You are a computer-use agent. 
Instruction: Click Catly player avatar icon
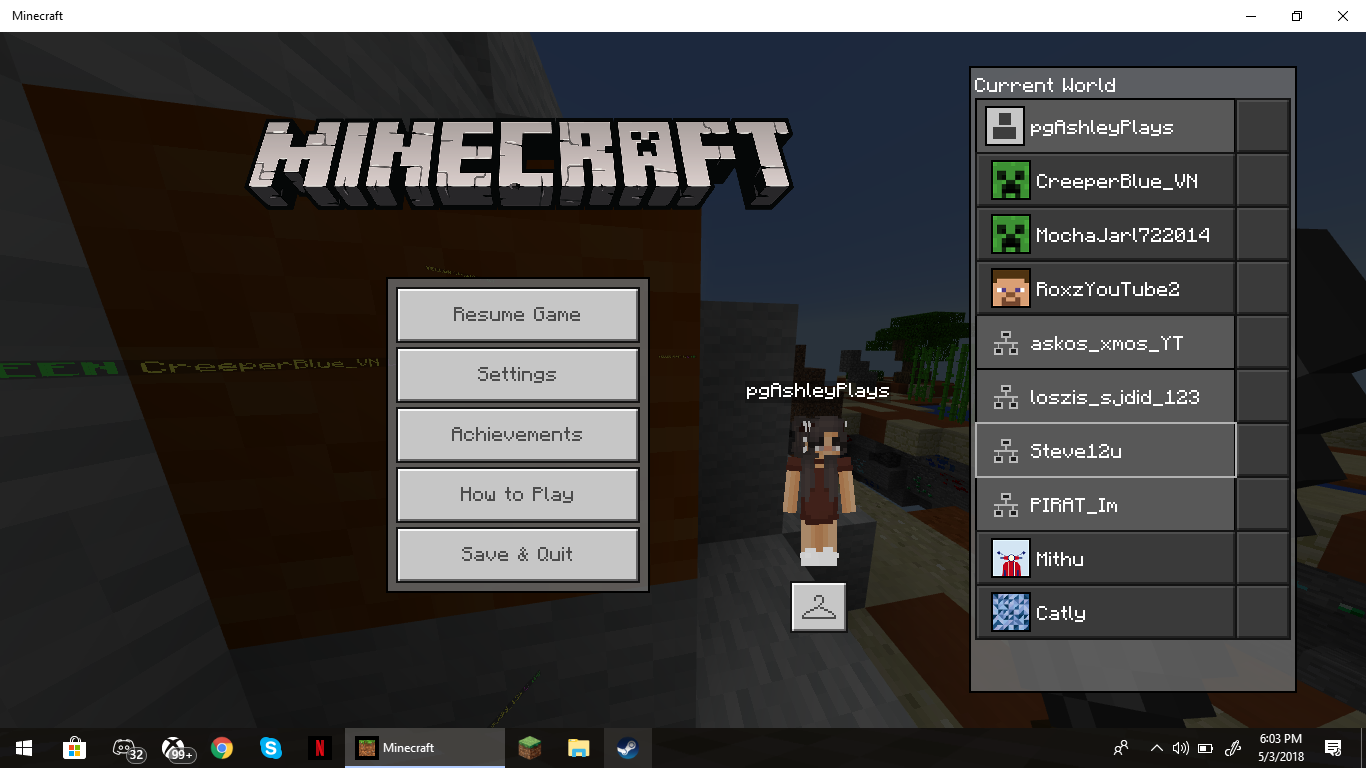tap(1010, 613)
